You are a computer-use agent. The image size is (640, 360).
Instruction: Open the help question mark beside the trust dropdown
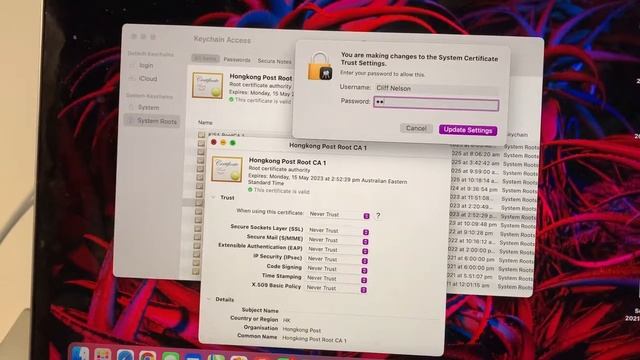[378, 215]
